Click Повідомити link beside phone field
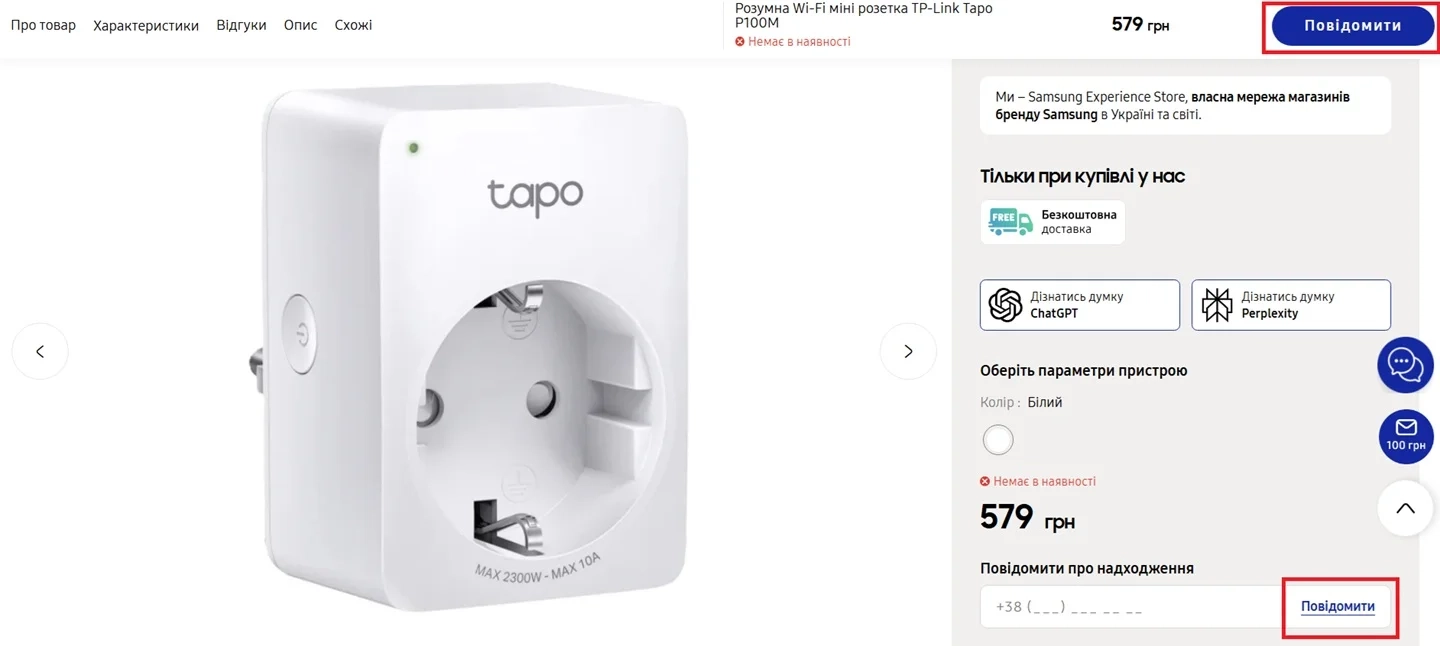The width and height of the screenshot is (1440, 646). [x=1337, y=606]
